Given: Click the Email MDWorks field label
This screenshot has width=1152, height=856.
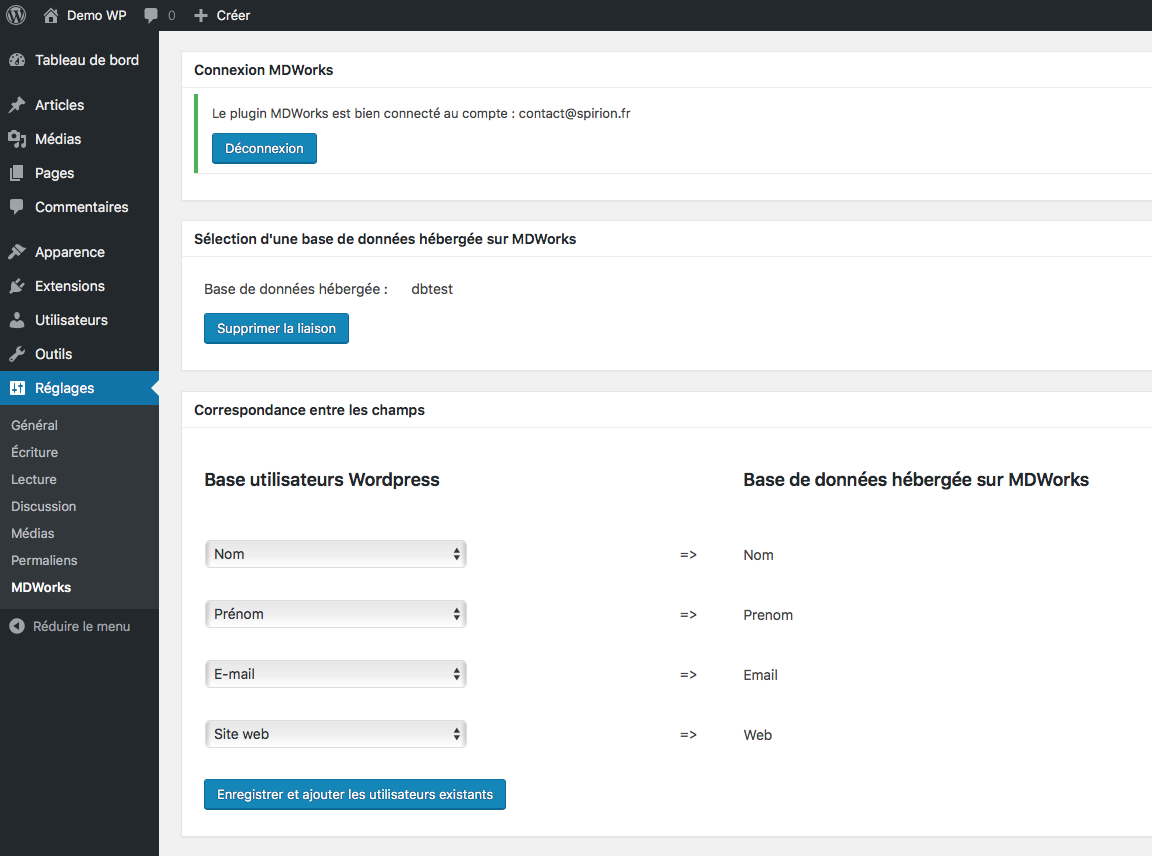Looking at the screenshot, I should (760, 675).
